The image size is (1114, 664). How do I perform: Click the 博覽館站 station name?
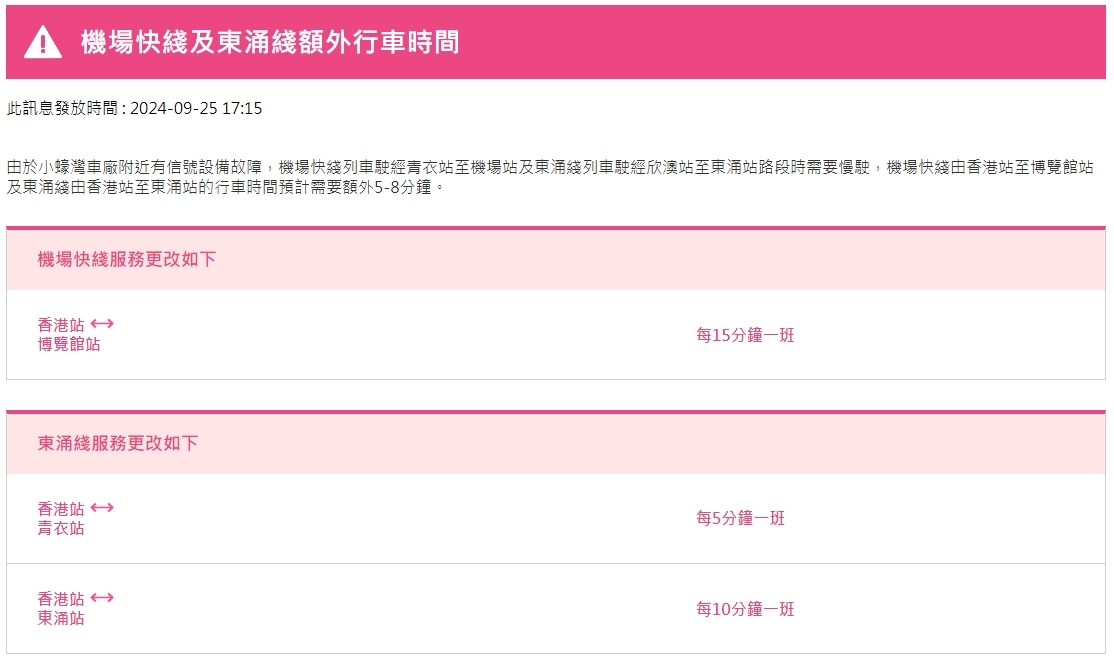pos(69,345)
